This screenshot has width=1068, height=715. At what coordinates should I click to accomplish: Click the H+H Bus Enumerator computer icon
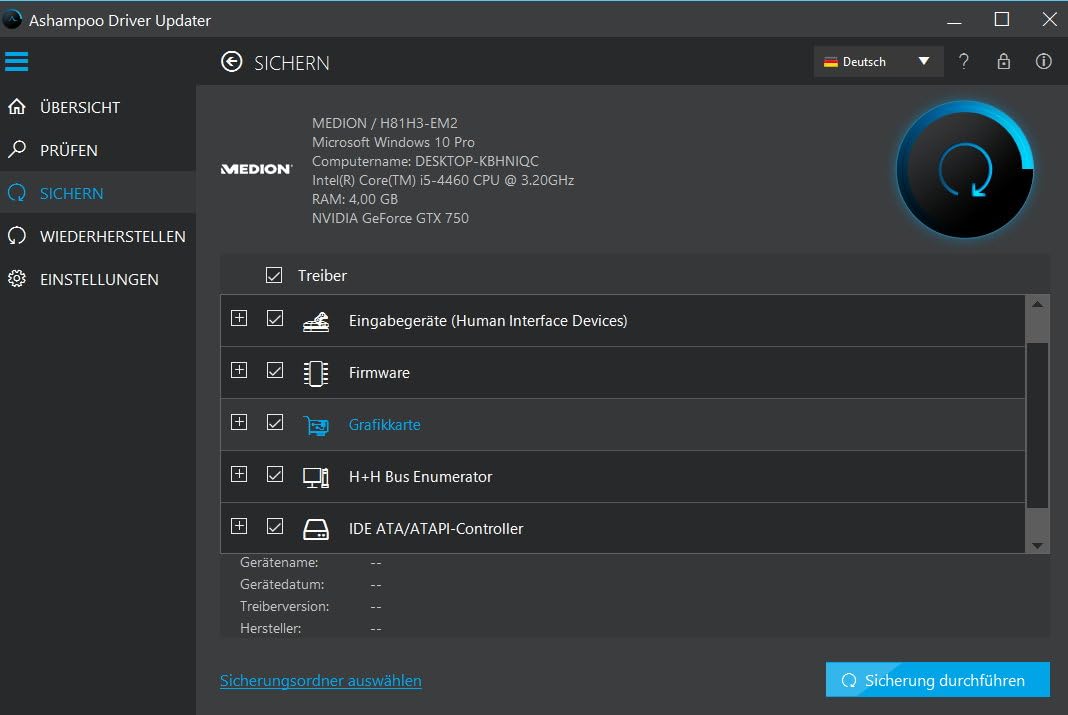(x=315, y=477)
